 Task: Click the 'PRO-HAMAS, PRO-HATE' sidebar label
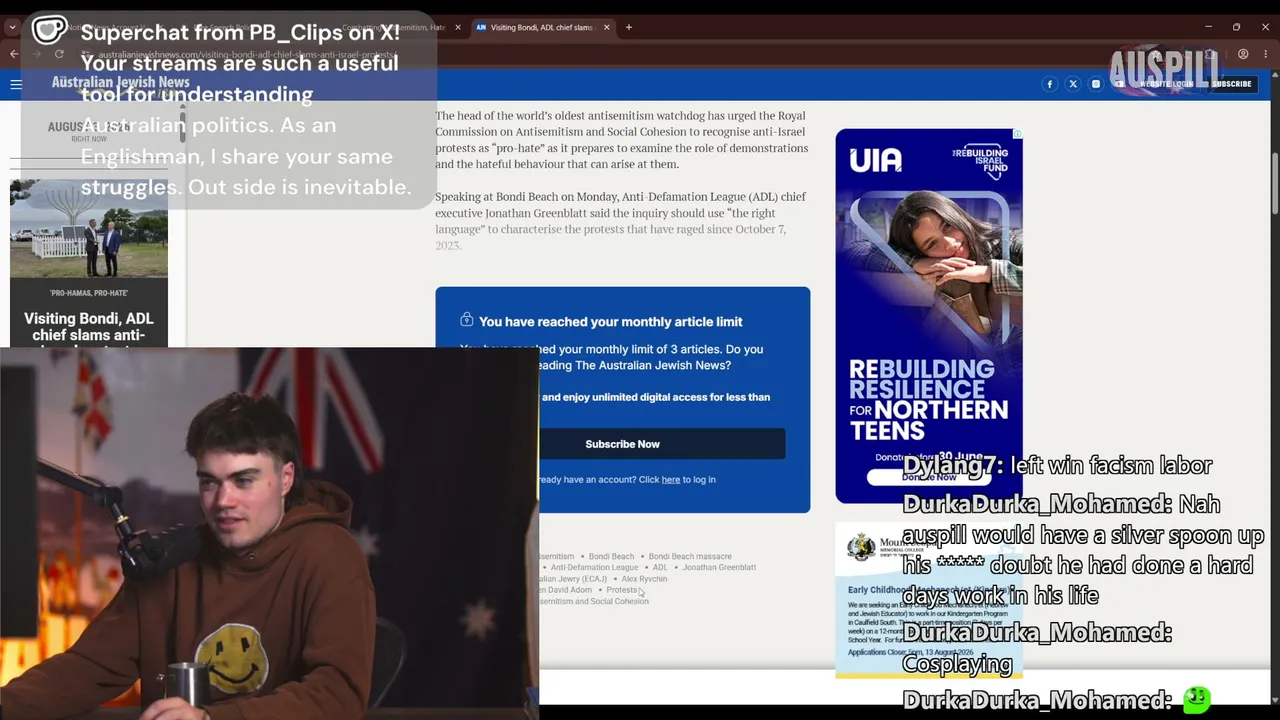click(x=89, y=293)
